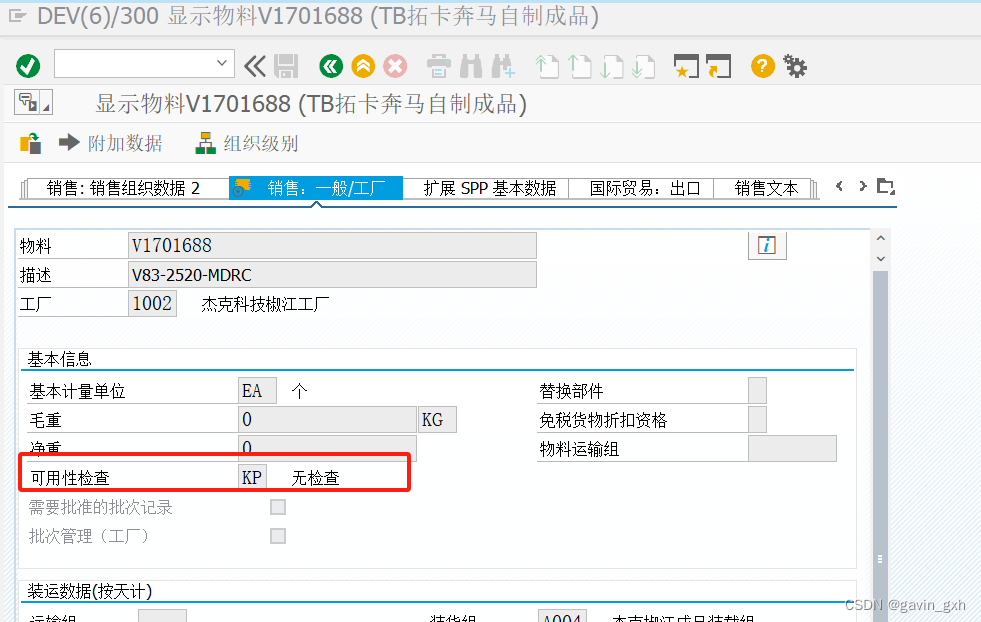
Task: Open 附加数据 additional data
Action: click(x=111, y=143)
